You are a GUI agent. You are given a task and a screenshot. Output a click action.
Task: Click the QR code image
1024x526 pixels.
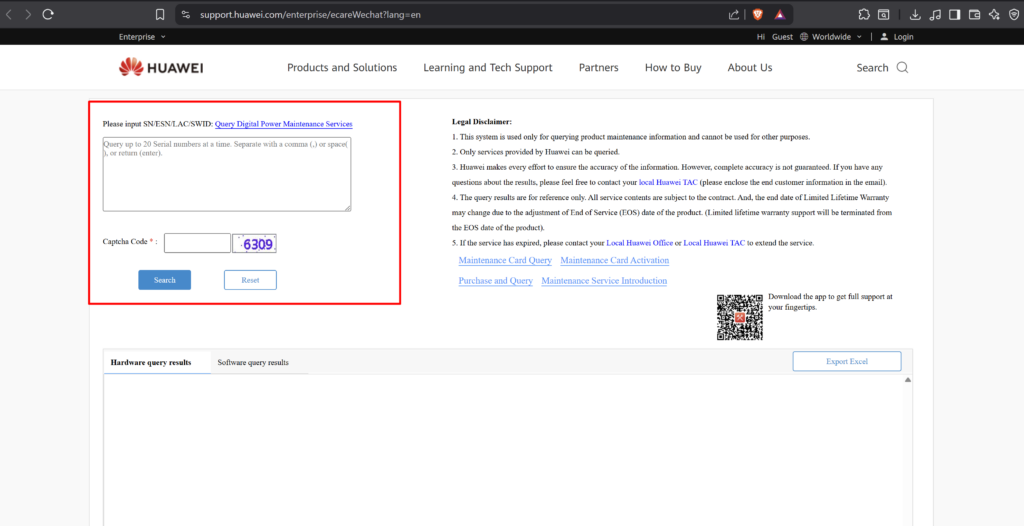coord(739,317)
